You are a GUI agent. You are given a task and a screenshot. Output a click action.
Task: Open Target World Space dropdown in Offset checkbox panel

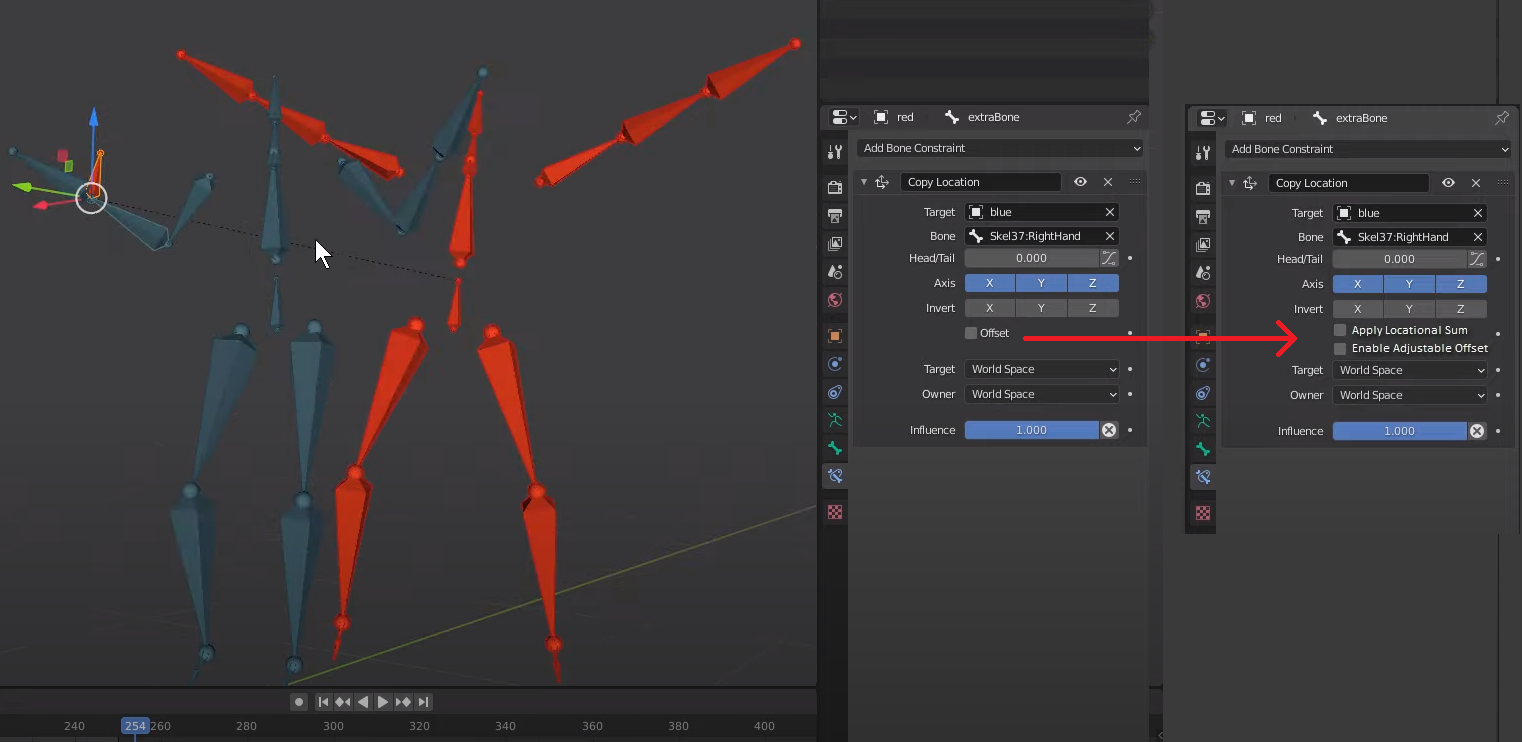1042,369
